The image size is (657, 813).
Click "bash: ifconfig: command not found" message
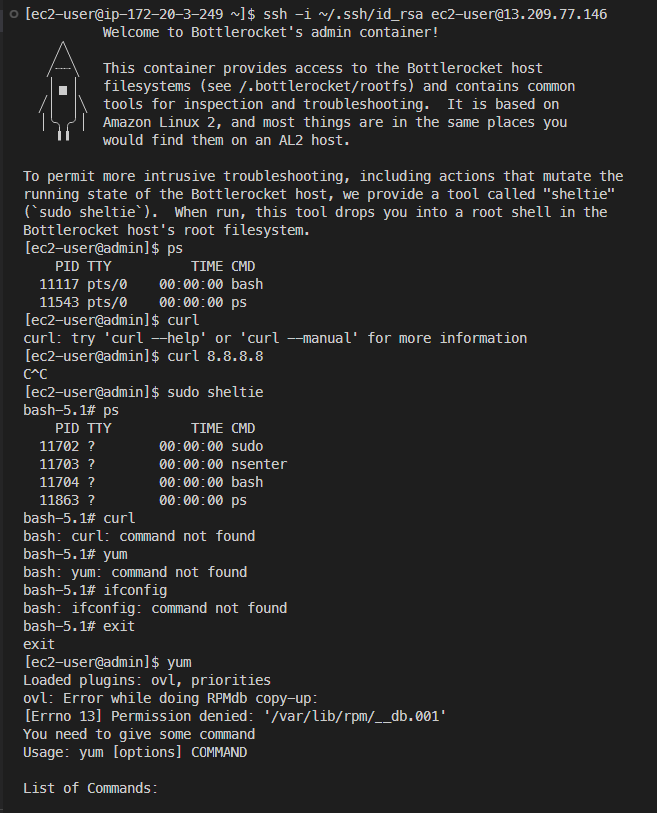(x=155, y=608)
